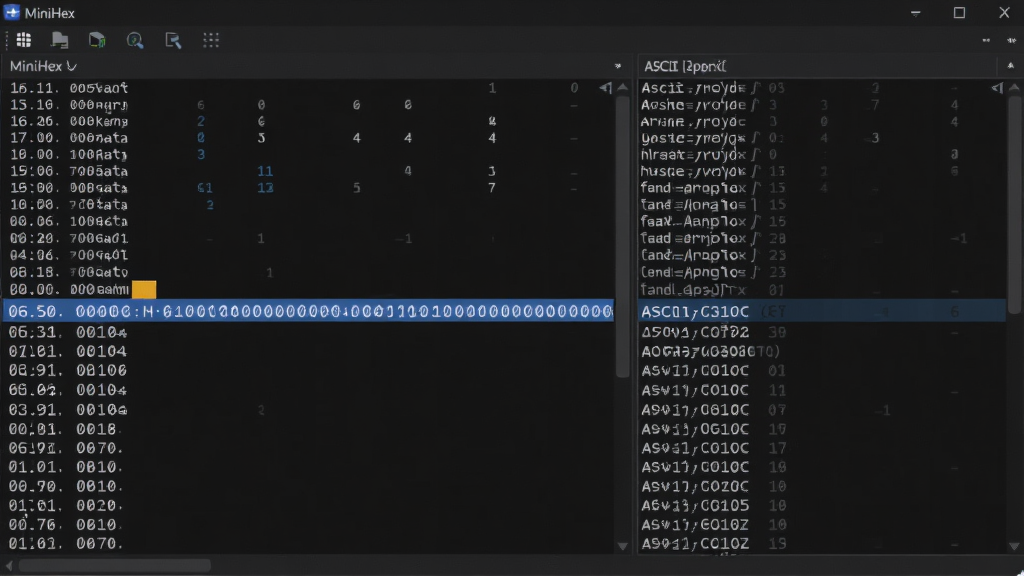Select the highlighted hex row starting 06.50.
Image resolution: width=1024 pixels, height=576 pixels.
[308, 312]
